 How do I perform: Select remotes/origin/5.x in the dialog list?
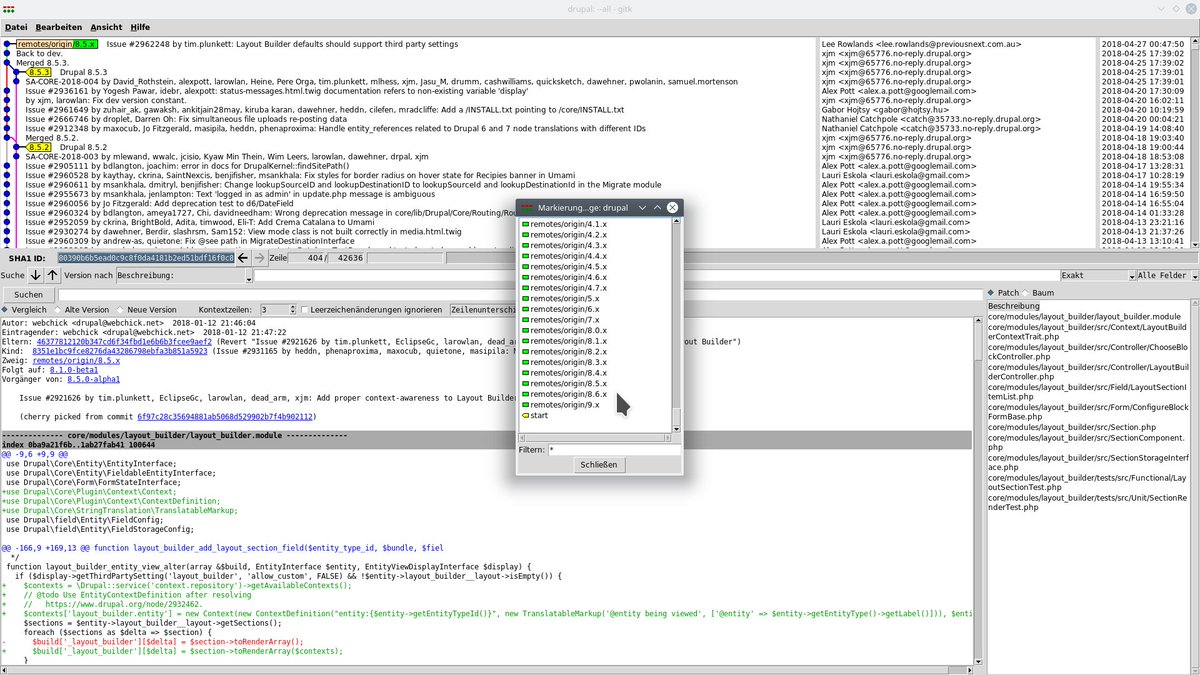pyautogui.click(x=563, y=298)
